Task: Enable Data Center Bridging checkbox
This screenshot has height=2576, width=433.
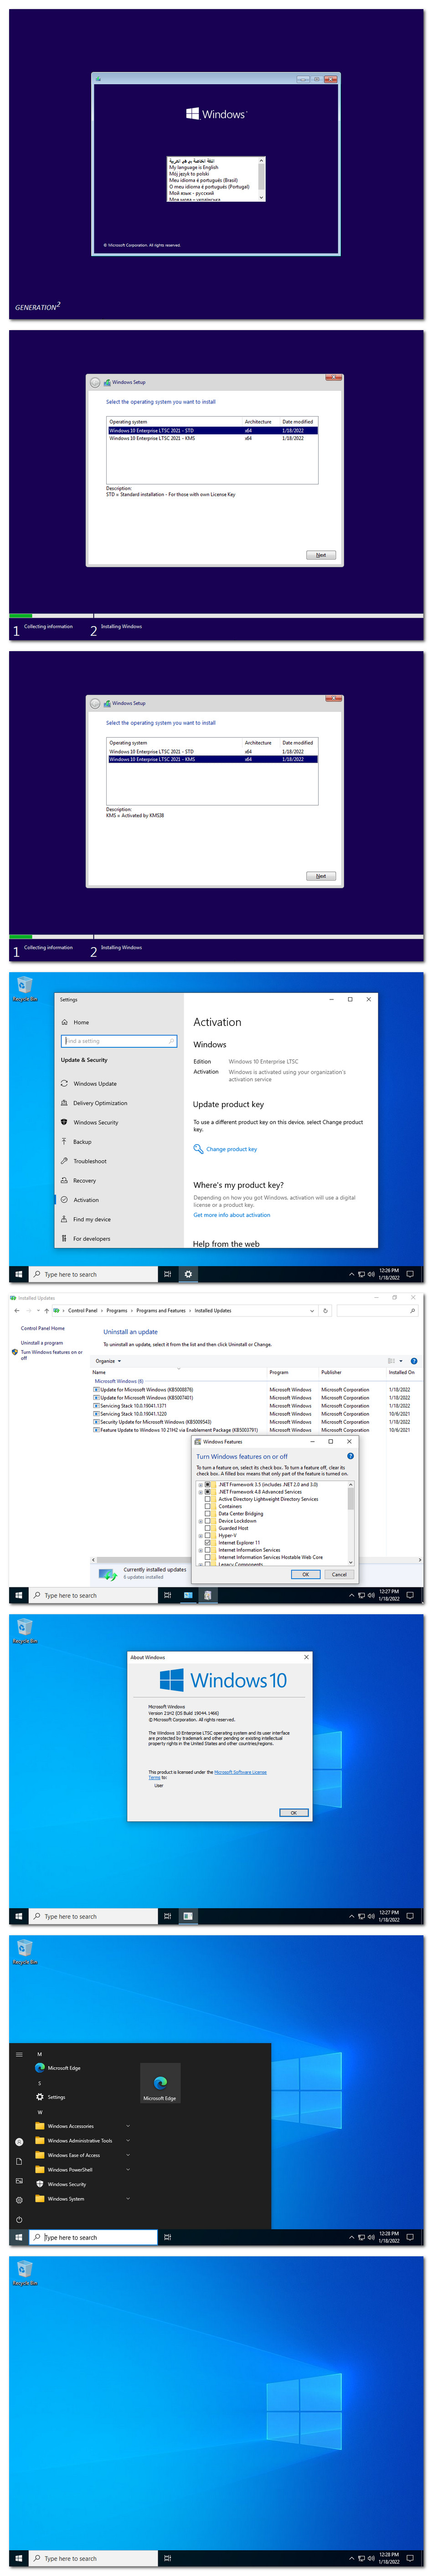Action: click(208, 1514)
